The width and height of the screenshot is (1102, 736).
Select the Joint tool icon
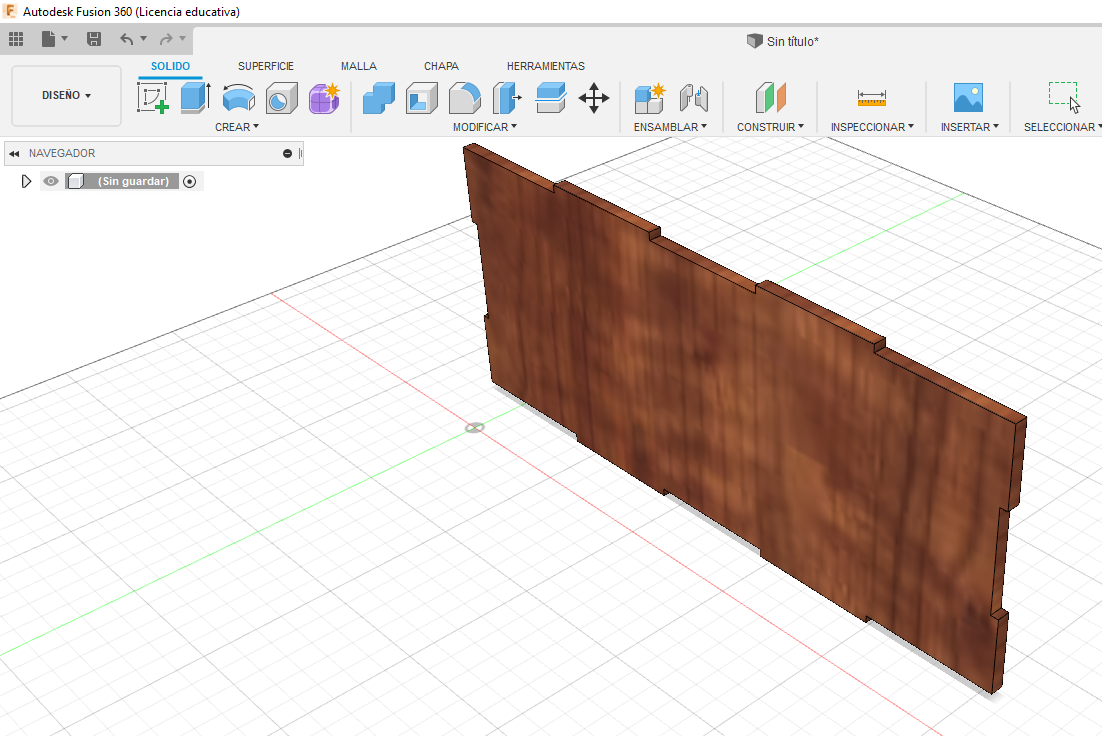click(693, 98)
